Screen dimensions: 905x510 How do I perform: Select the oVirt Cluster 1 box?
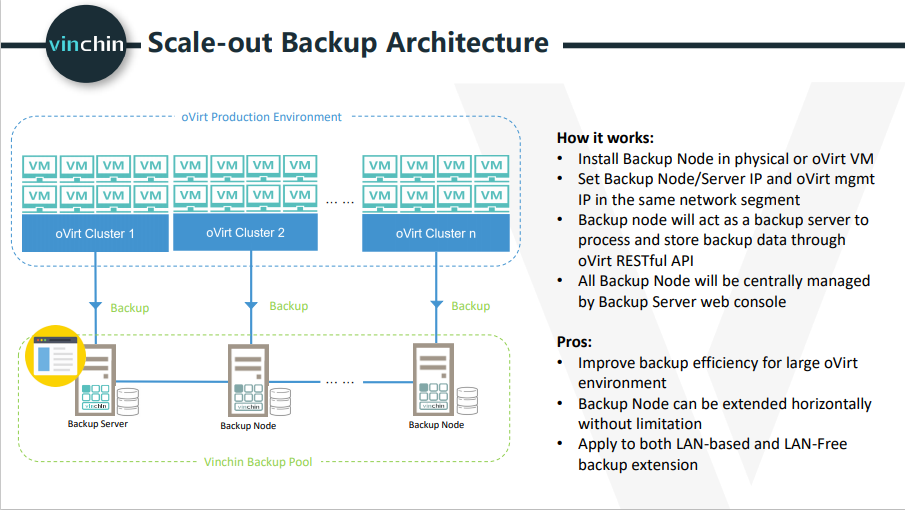[95, 233]
